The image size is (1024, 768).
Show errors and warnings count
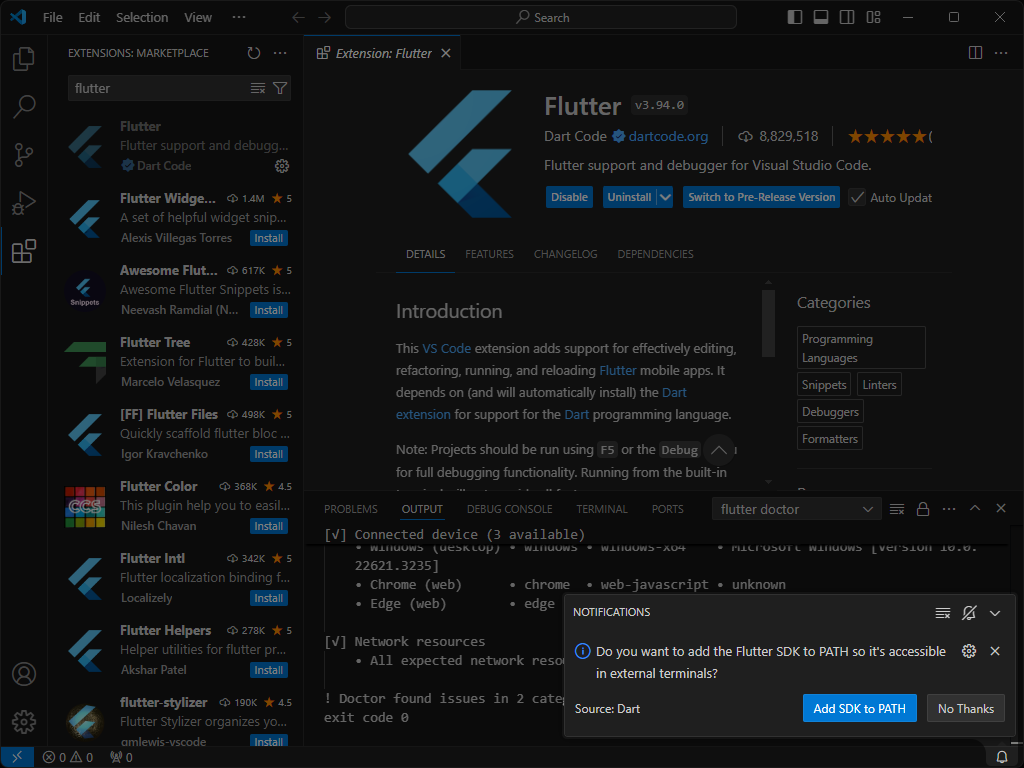pyautogui.click(x=68, y=758)
